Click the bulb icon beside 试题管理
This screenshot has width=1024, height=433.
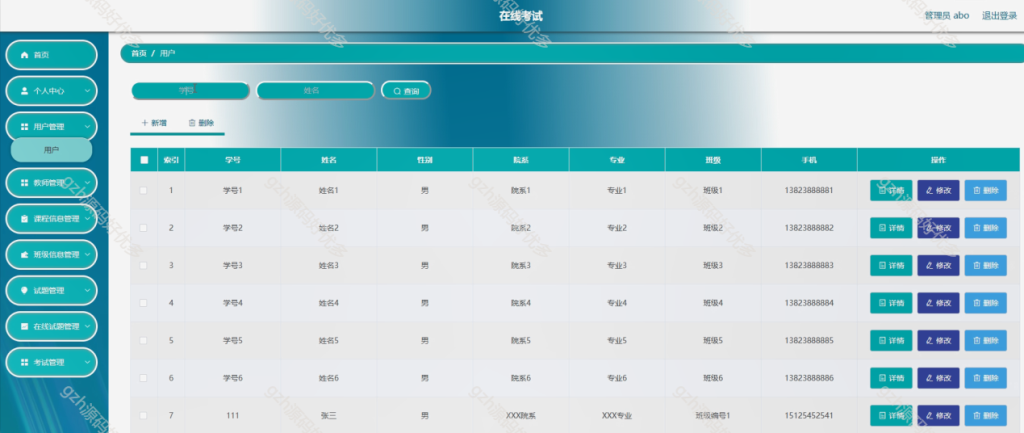point(25,290)
